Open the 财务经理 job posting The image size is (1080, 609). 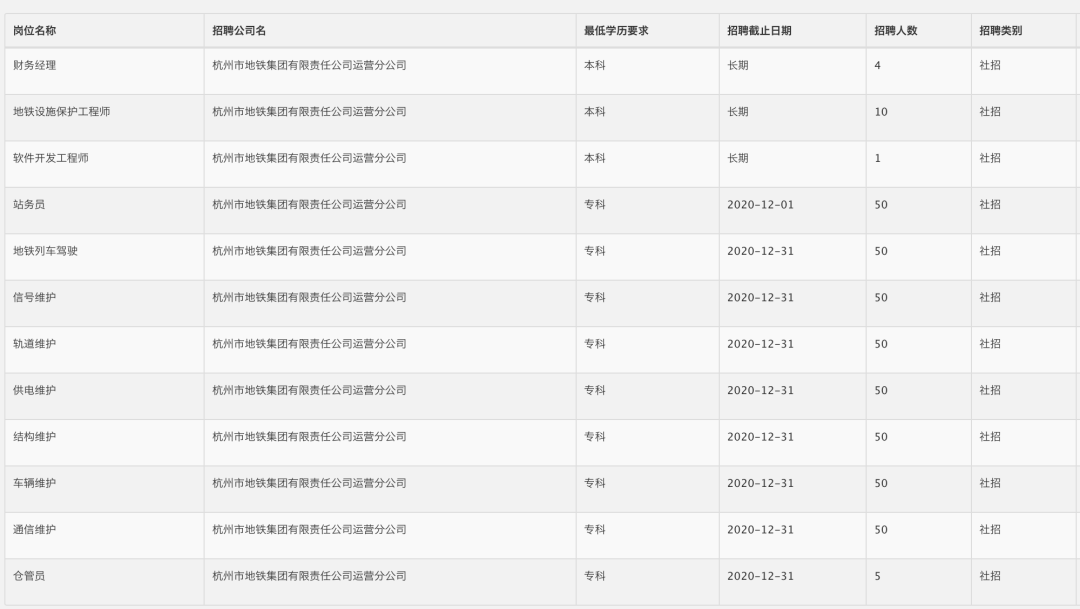34,65
